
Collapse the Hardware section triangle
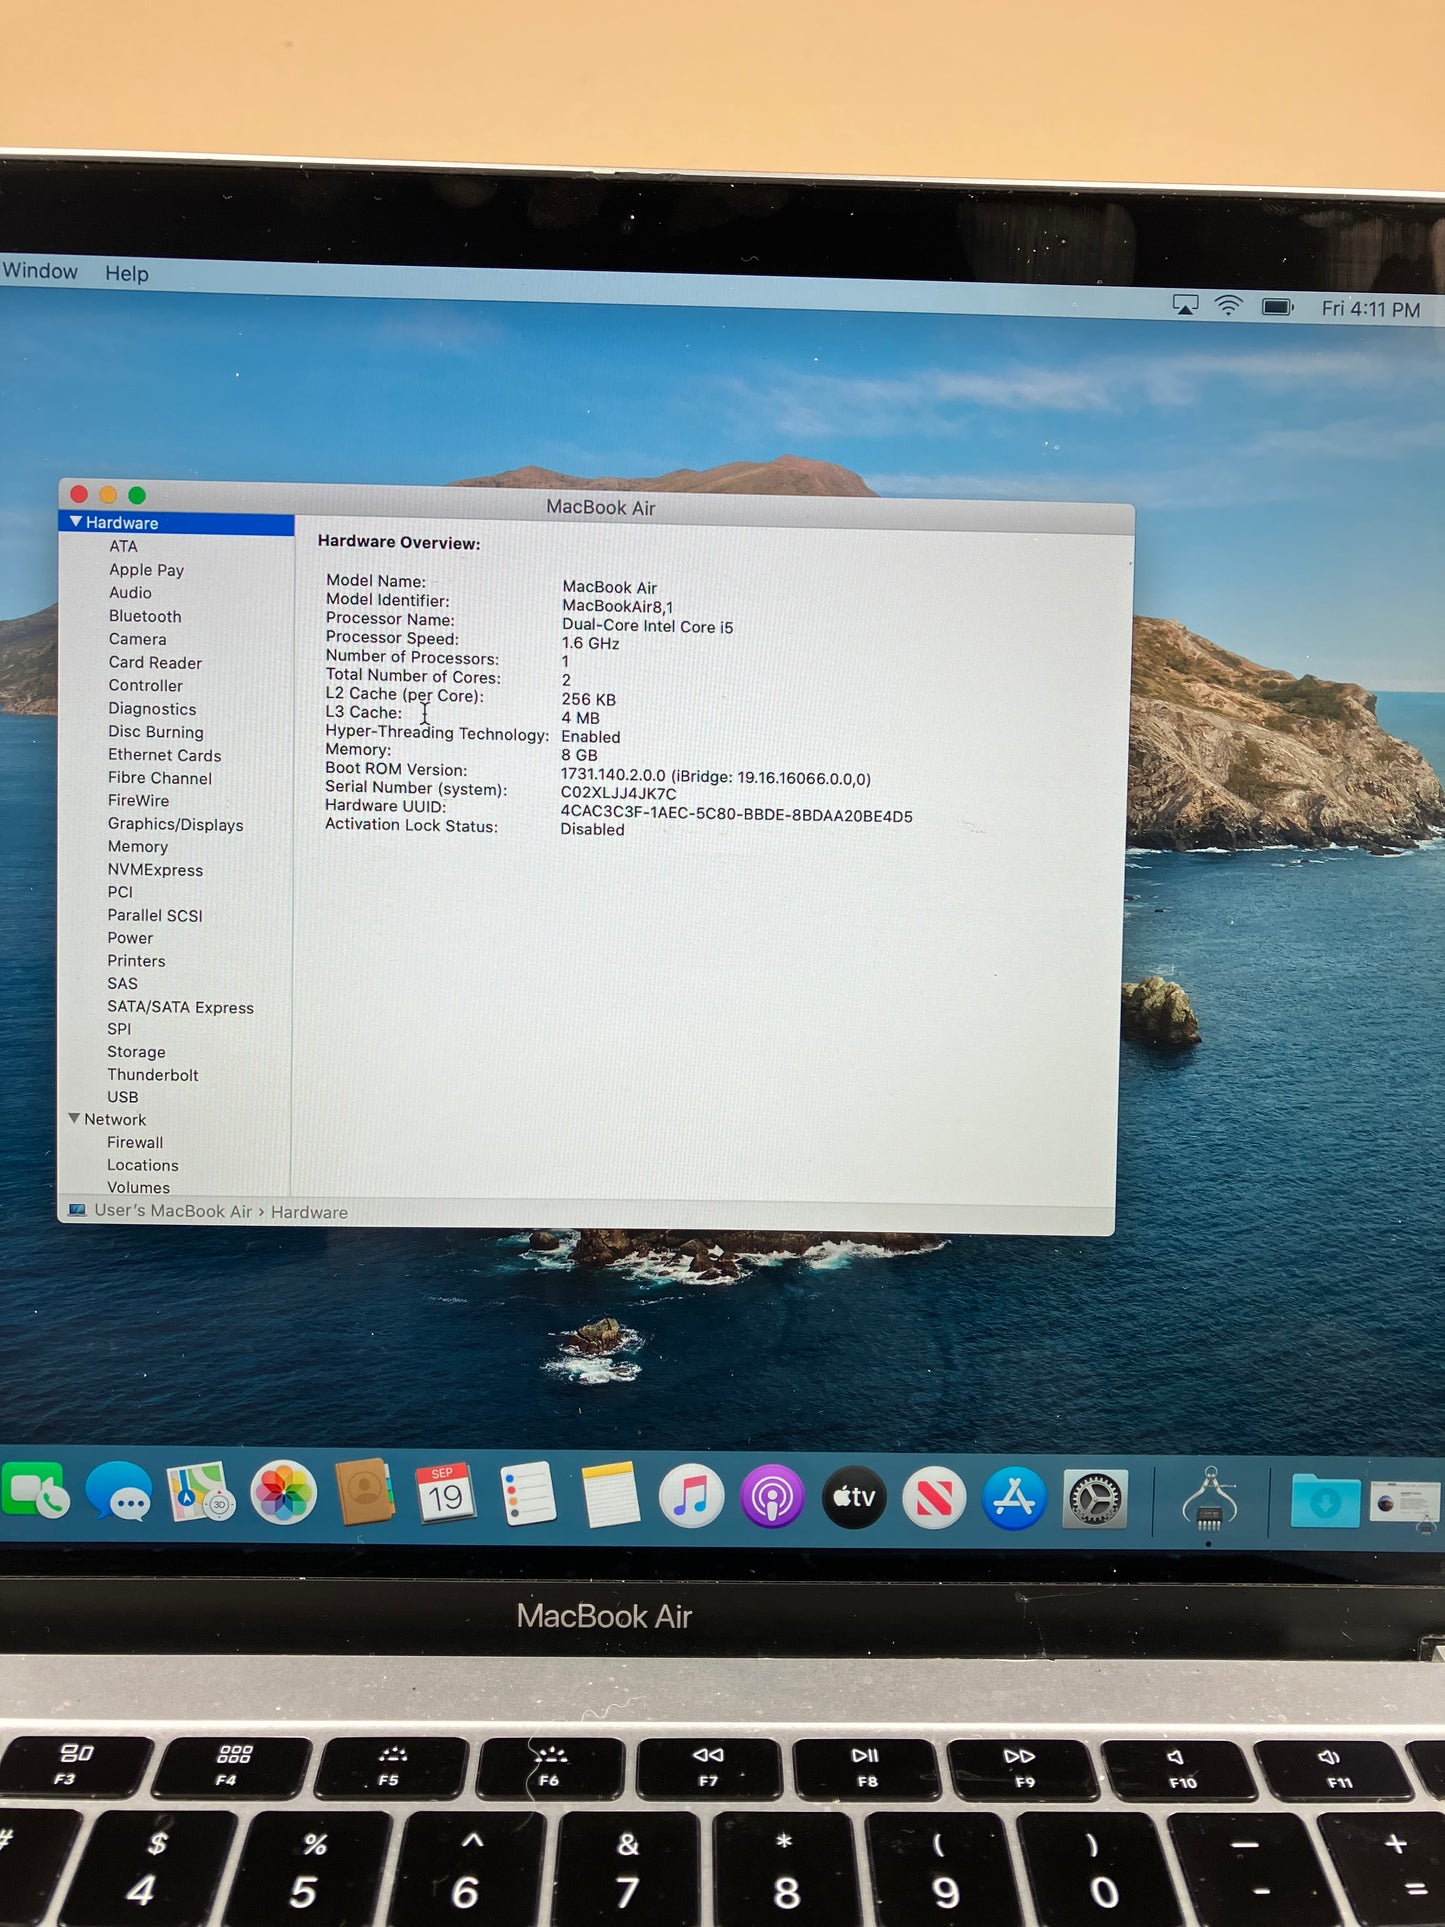pyautogui.click(x=75, y=522)
